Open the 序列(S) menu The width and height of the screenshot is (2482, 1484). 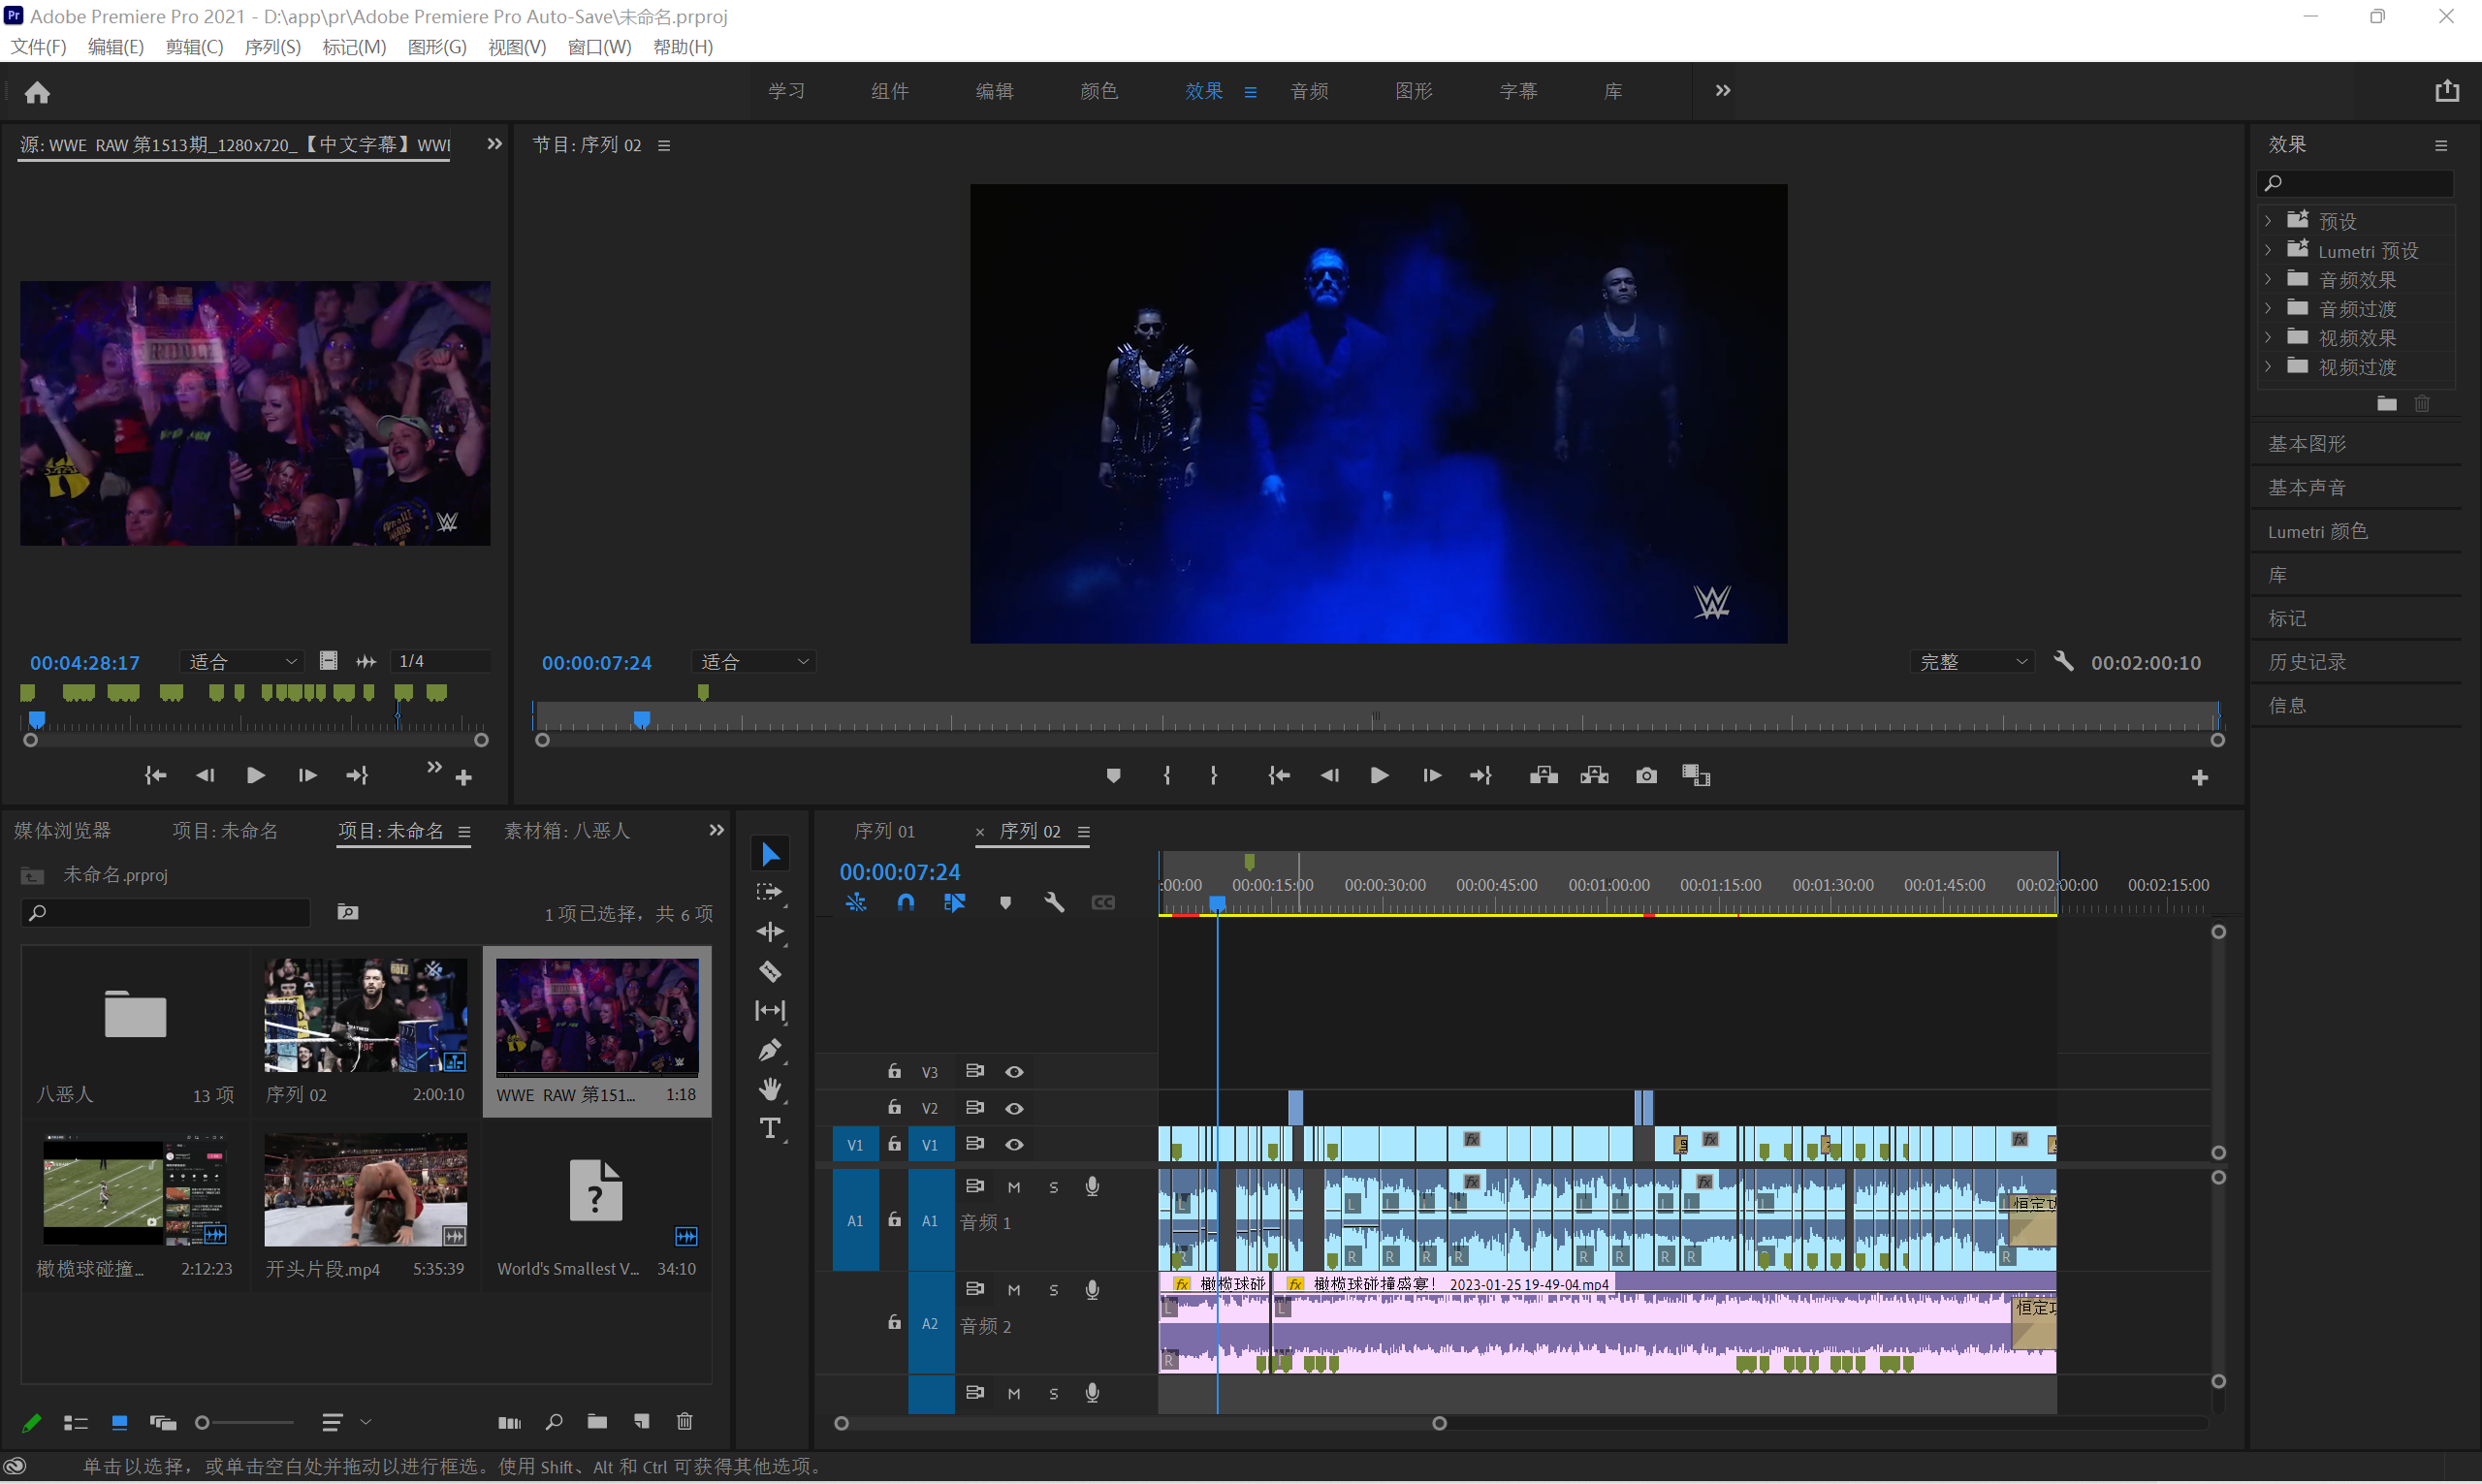tap(272, 47)
